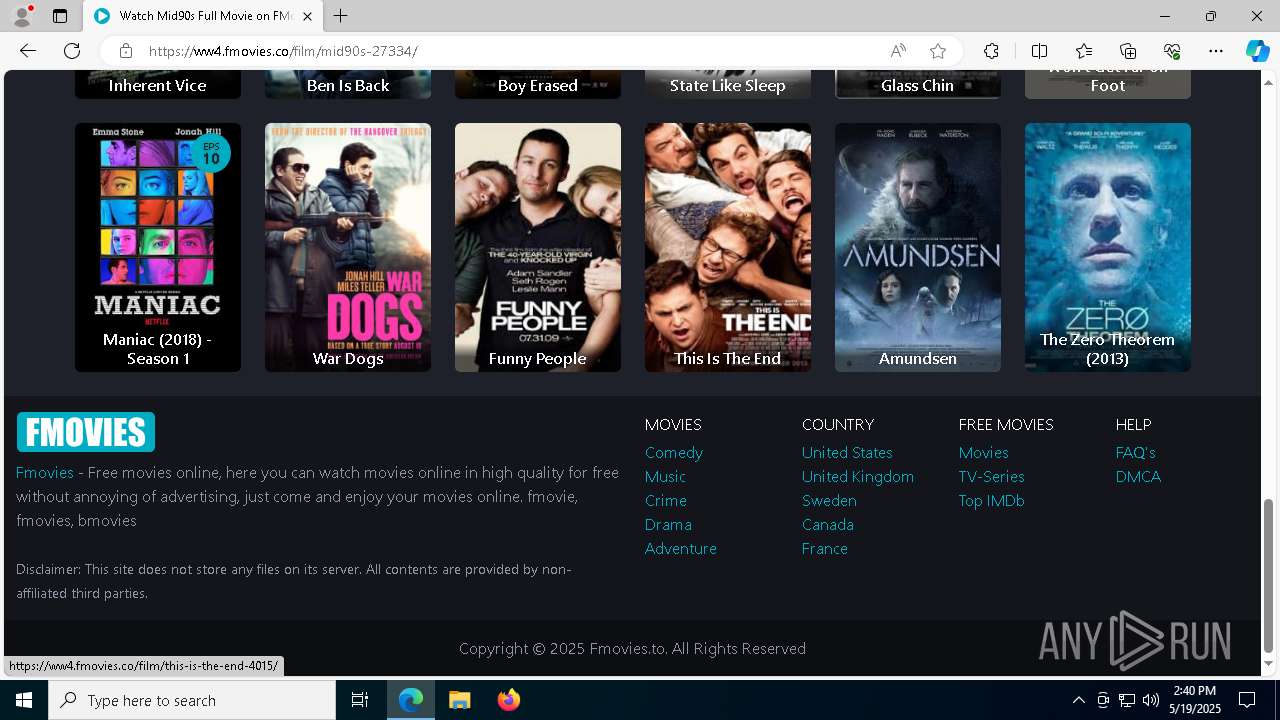This screenshot has height=720, width=1280.
Task: Open Browser essentials heart icon
Action: [x=1172, y=51]
